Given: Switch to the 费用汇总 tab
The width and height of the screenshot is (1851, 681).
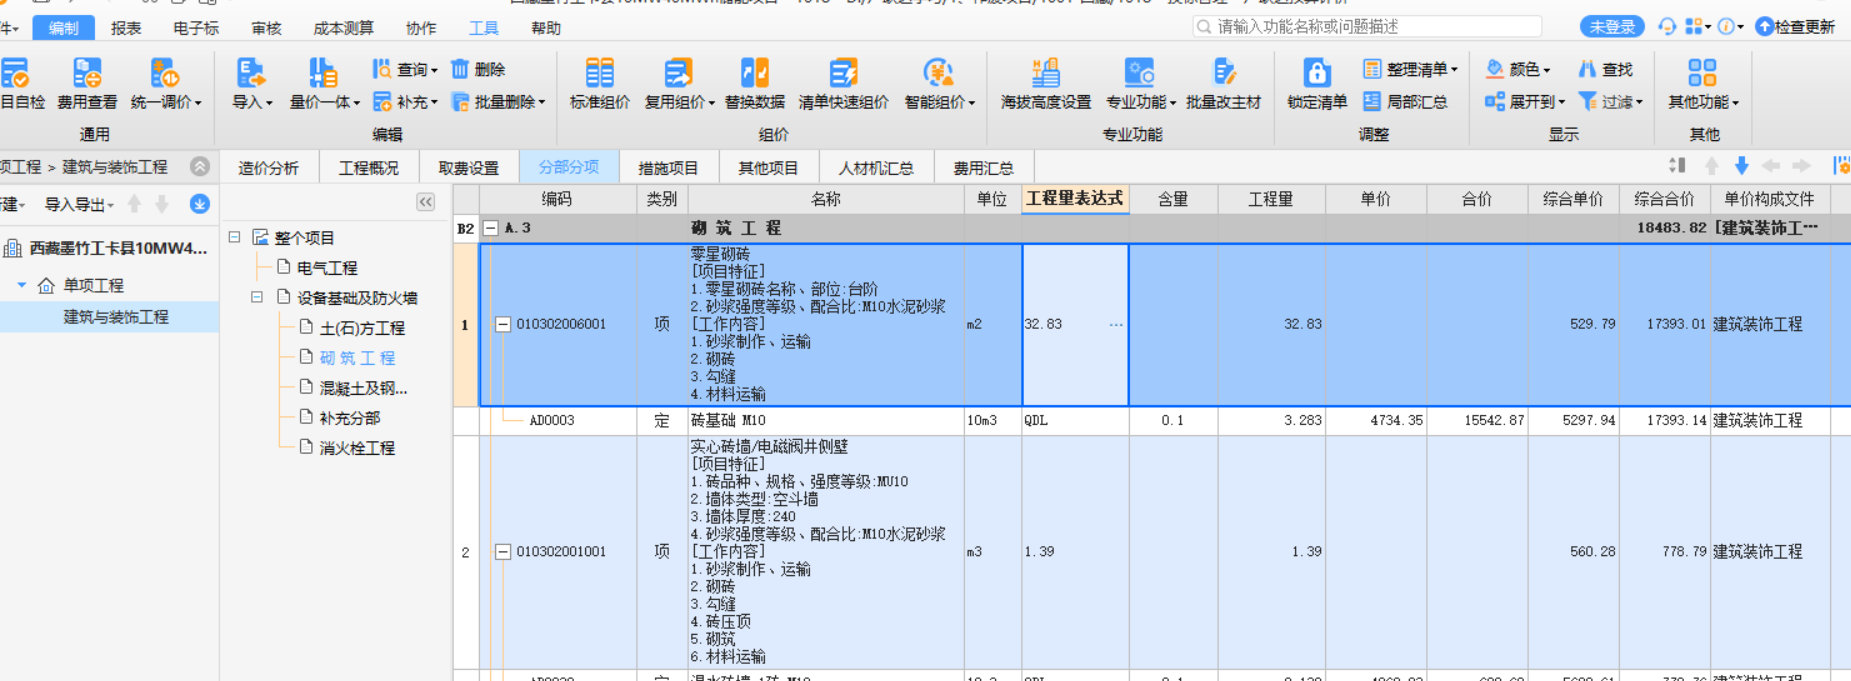Looking at the screenshot, I should tap(983, 168).
